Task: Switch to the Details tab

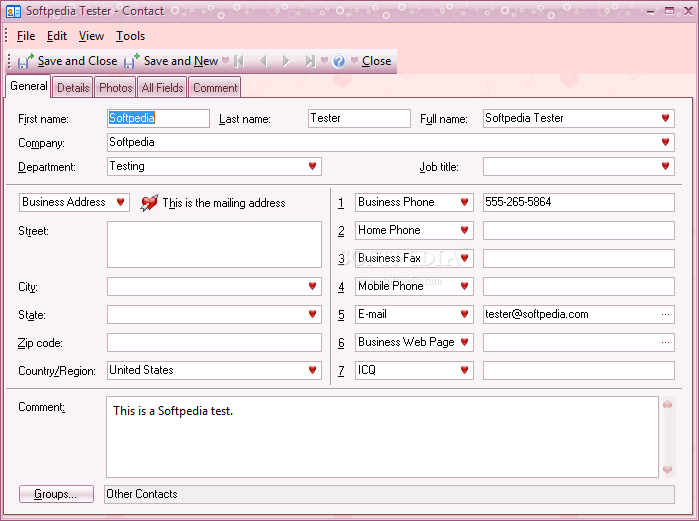Action: [73, 87]
